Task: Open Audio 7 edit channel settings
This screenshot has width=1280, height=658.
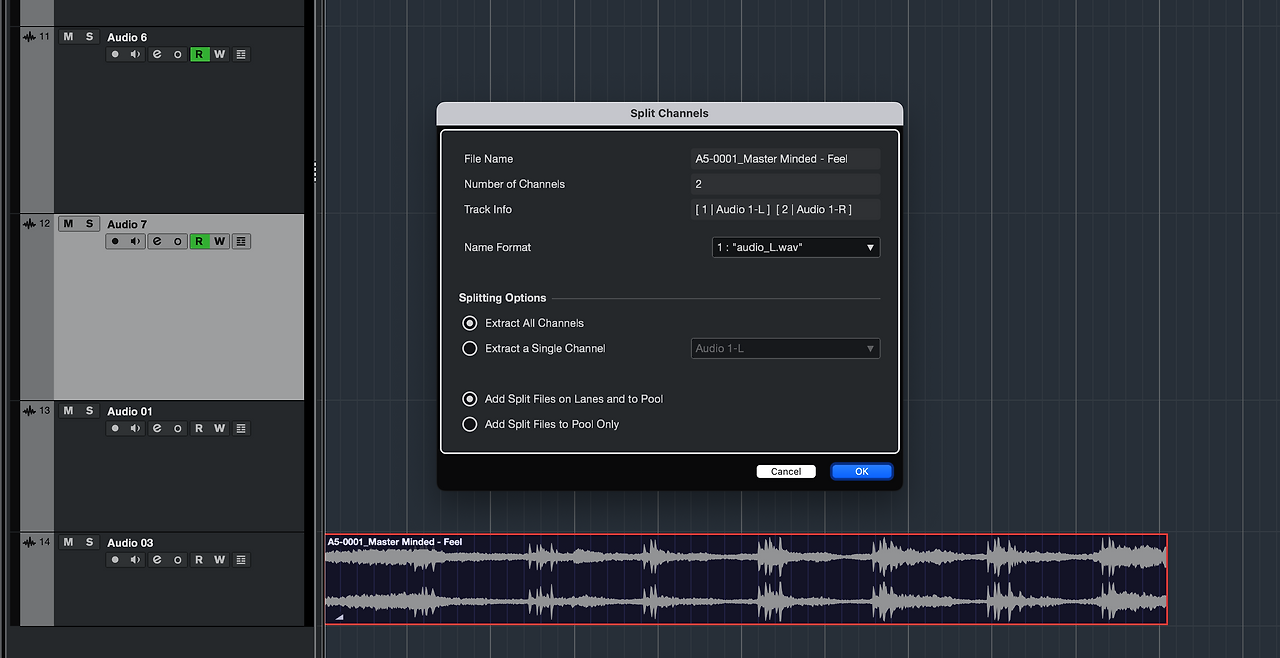Action: (x=157, y=241)
